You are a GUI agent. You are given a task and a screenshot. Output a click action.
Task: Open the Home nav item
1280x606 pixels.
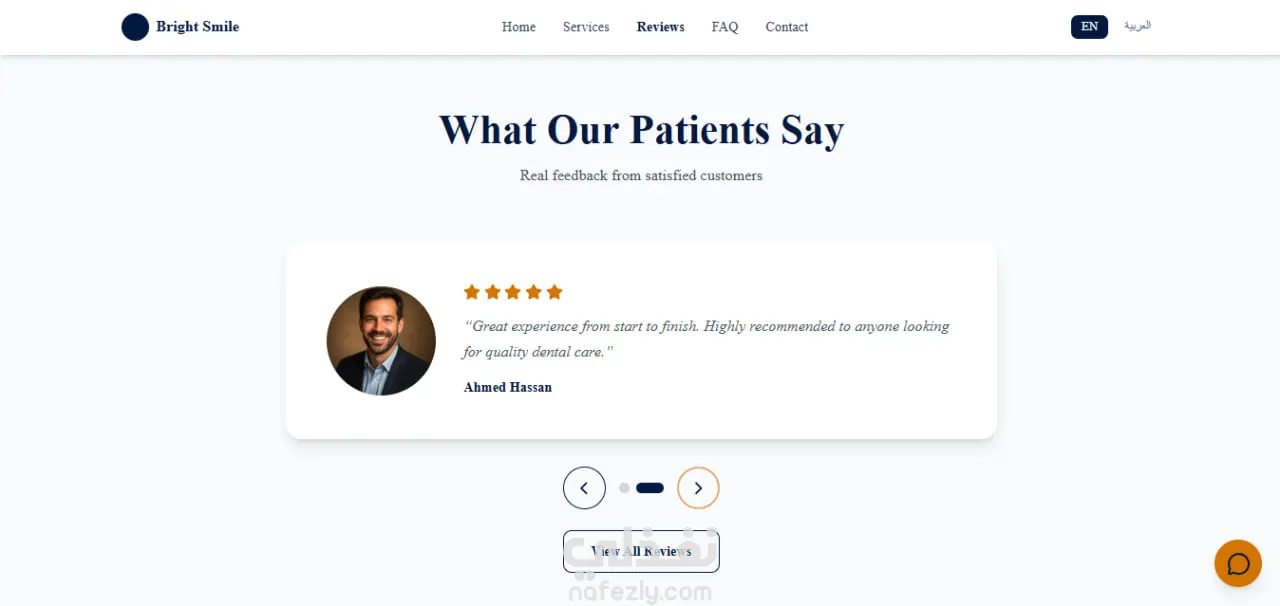point(519,27)
